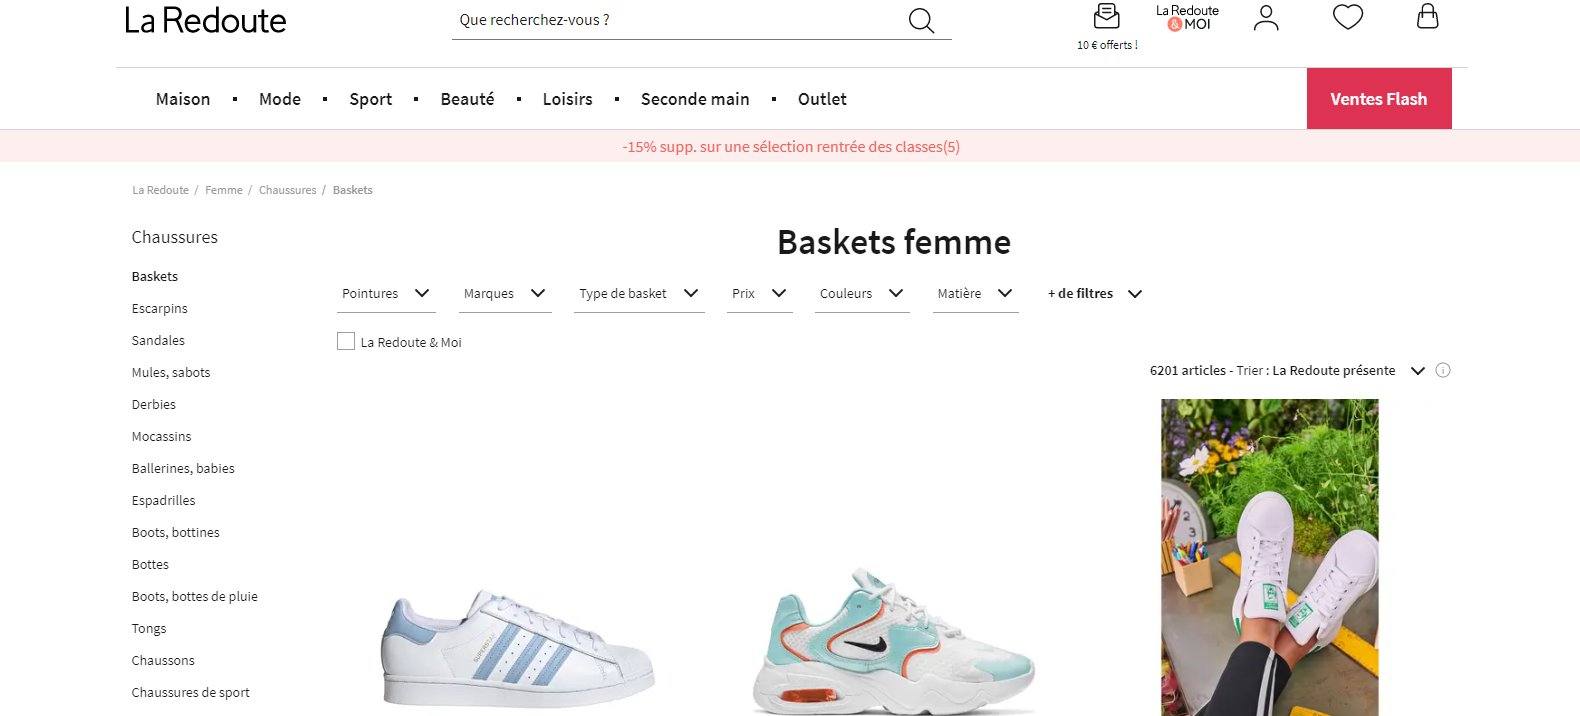Go to the La Redoute home logo
Viewport: 1580px width, 716px height.
(205, 21)
